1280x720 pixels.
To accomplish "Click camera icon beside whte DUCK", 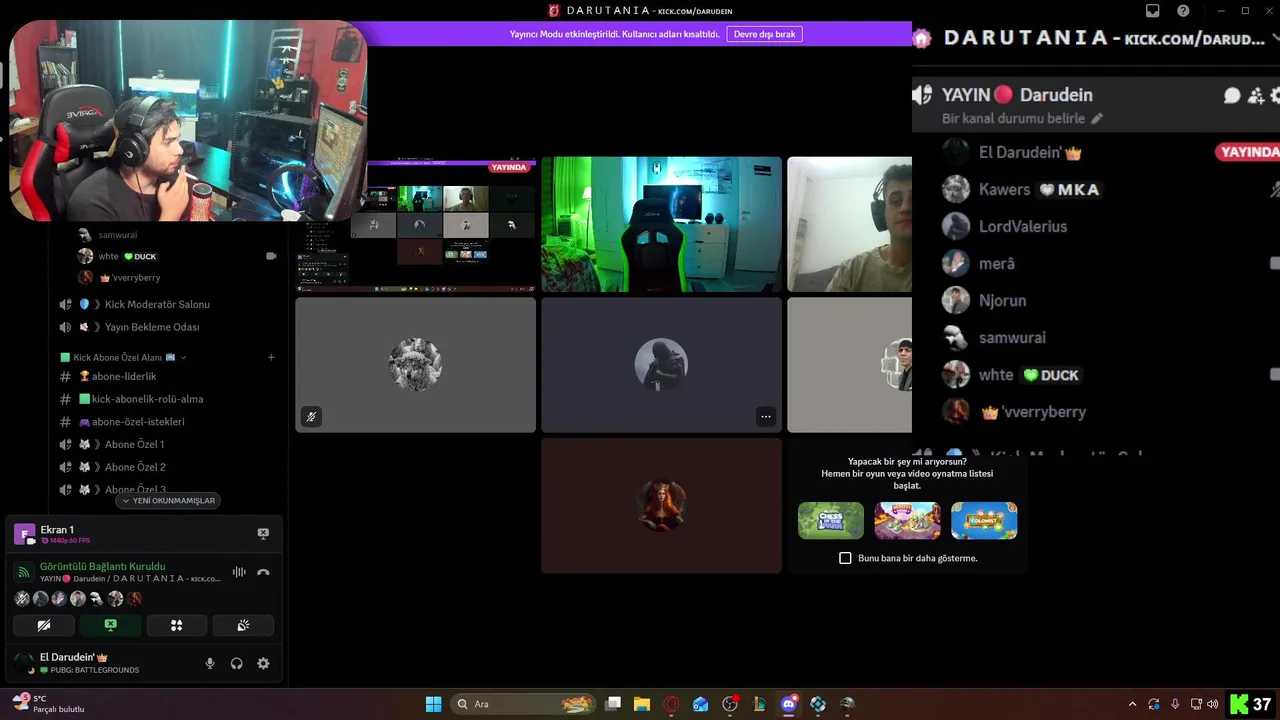I will click(271, 256).
